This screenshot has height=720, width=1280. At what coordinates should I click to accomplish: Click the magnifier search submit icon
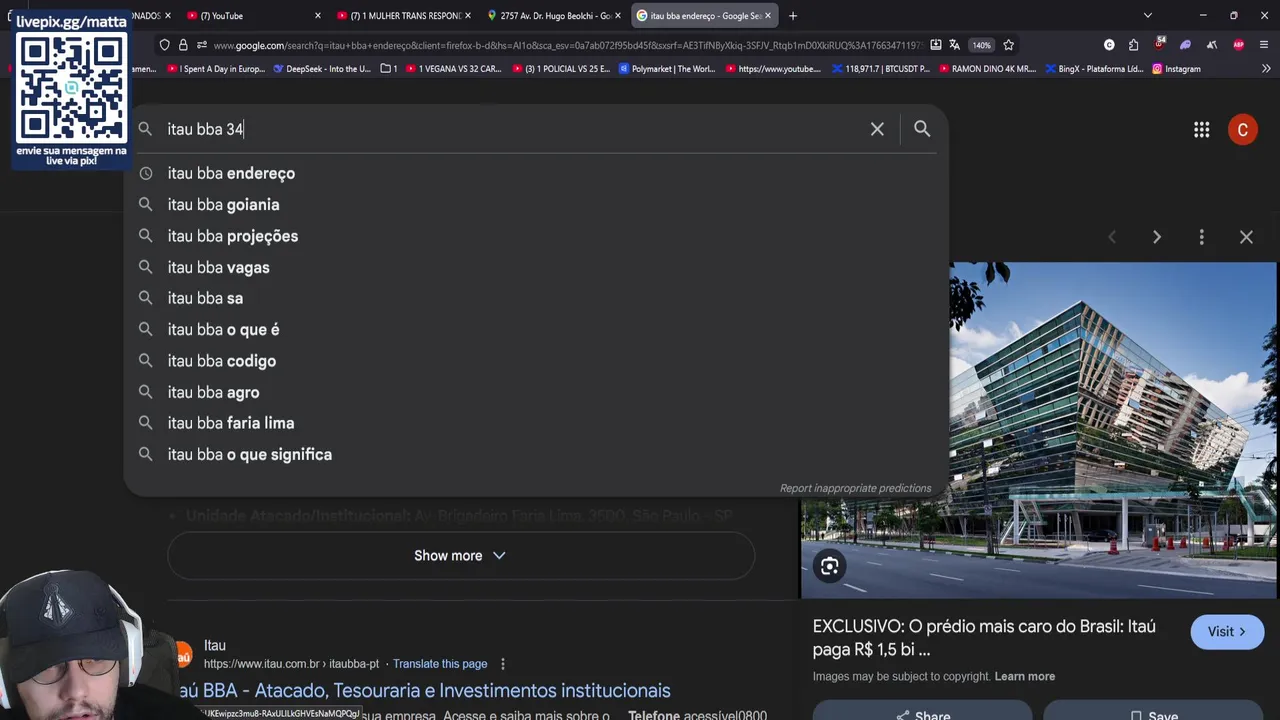922,129
